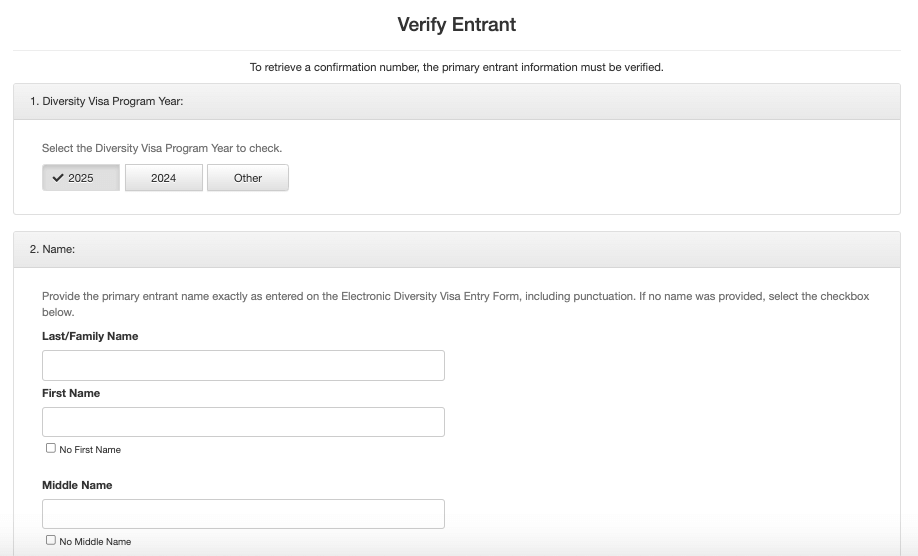
Task: Tick the No First Name checkbox
Action: [x=51, y=449]
